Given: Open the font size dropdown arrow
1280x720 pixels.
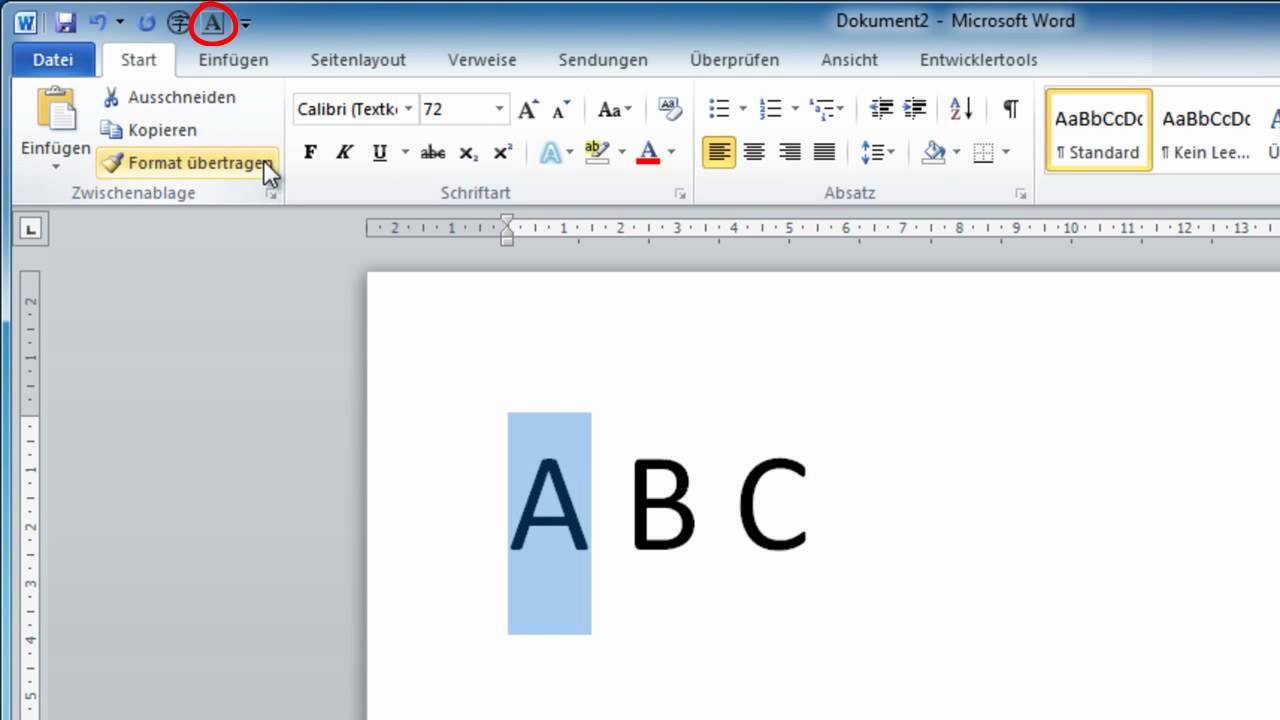Looking at the screenshot, I should (499, 109).
